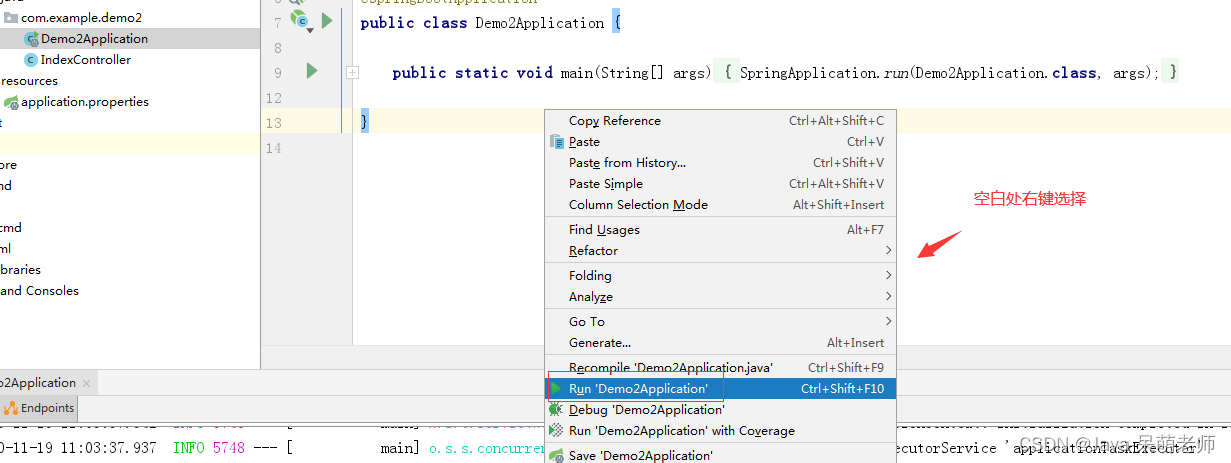The height and width of the screenshot is (463, 1231).
Task: Click the clipboard icon beside Paste
Action: pos(557,141)
